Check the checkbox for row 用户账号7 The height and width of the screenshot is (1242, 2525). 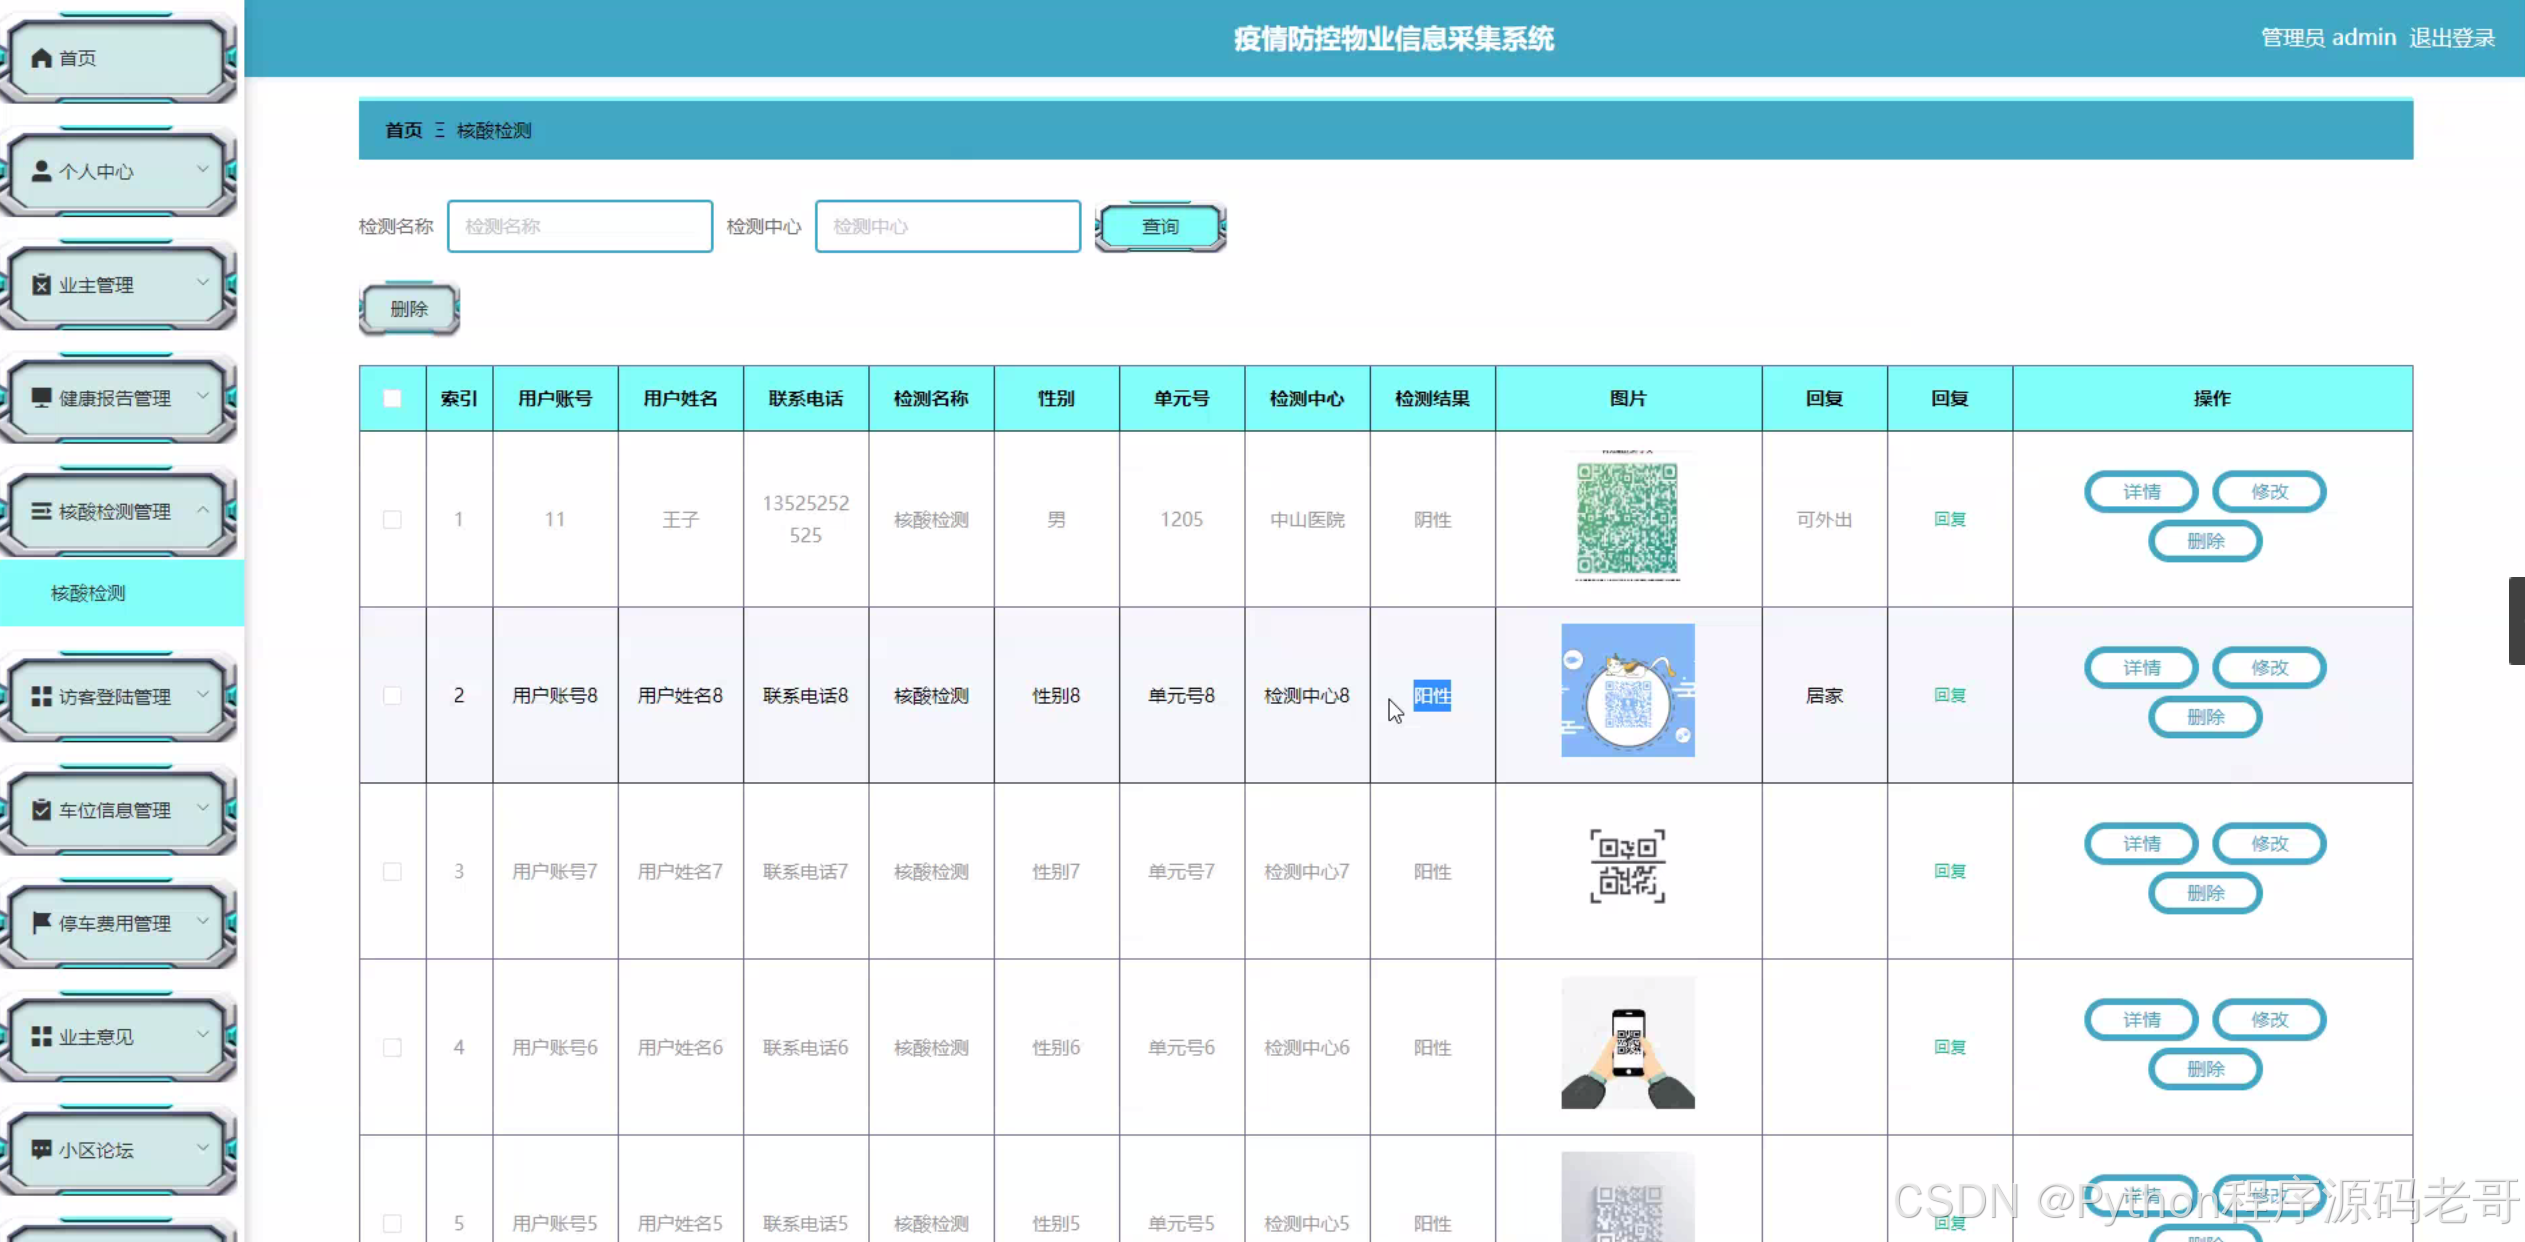coord(392,871)
